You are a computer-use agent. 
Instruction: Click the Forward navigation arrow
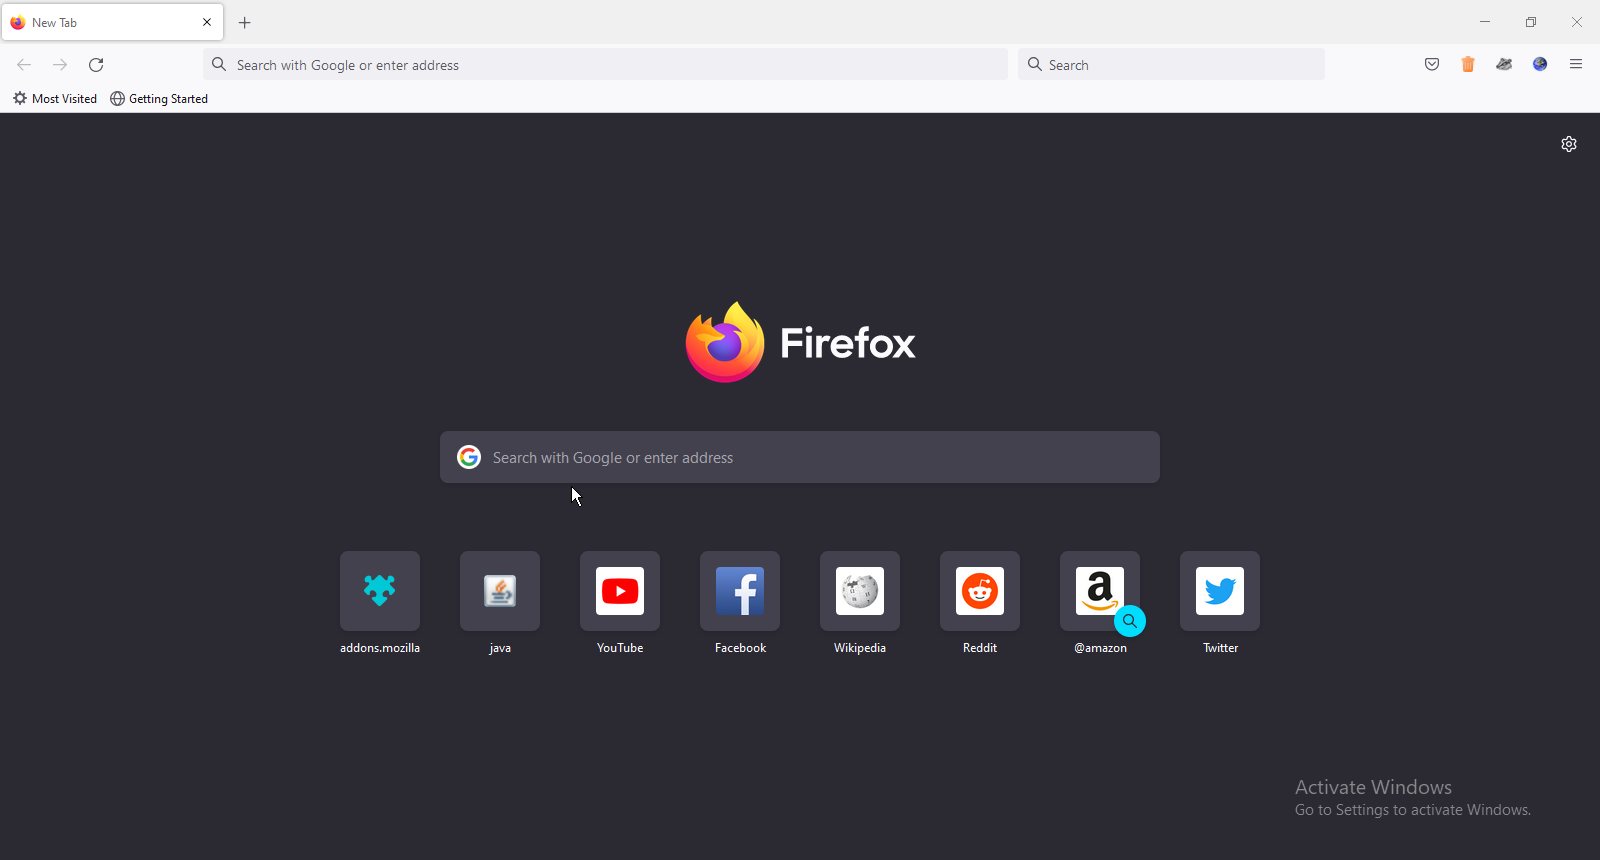click(60, 65)
